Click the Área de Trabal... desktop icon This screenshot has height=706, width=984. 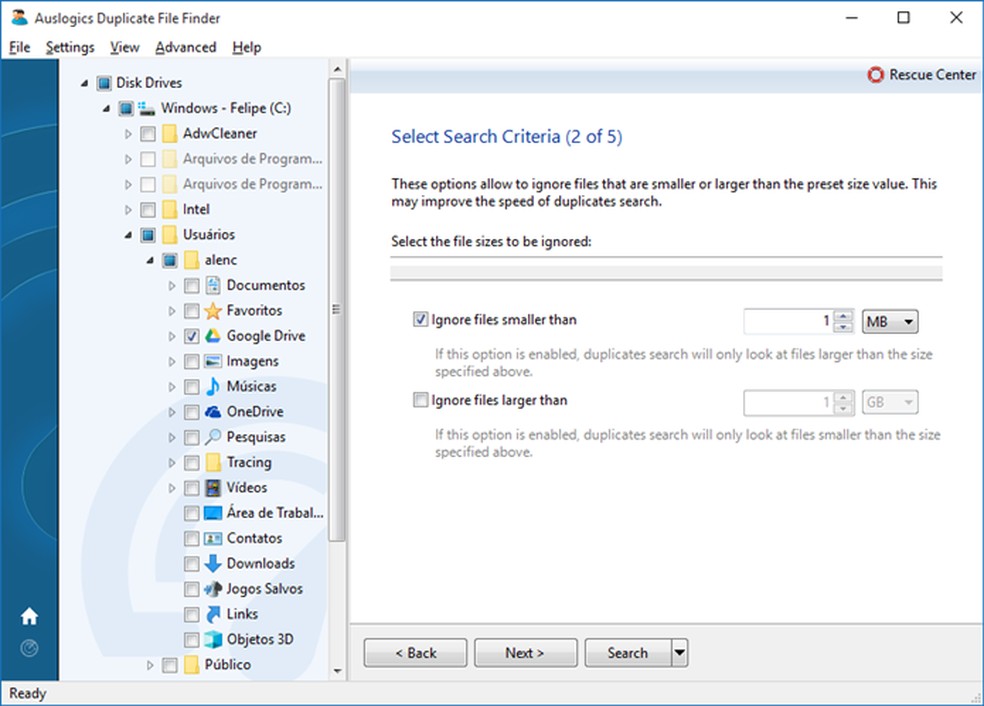click(213, 513)
